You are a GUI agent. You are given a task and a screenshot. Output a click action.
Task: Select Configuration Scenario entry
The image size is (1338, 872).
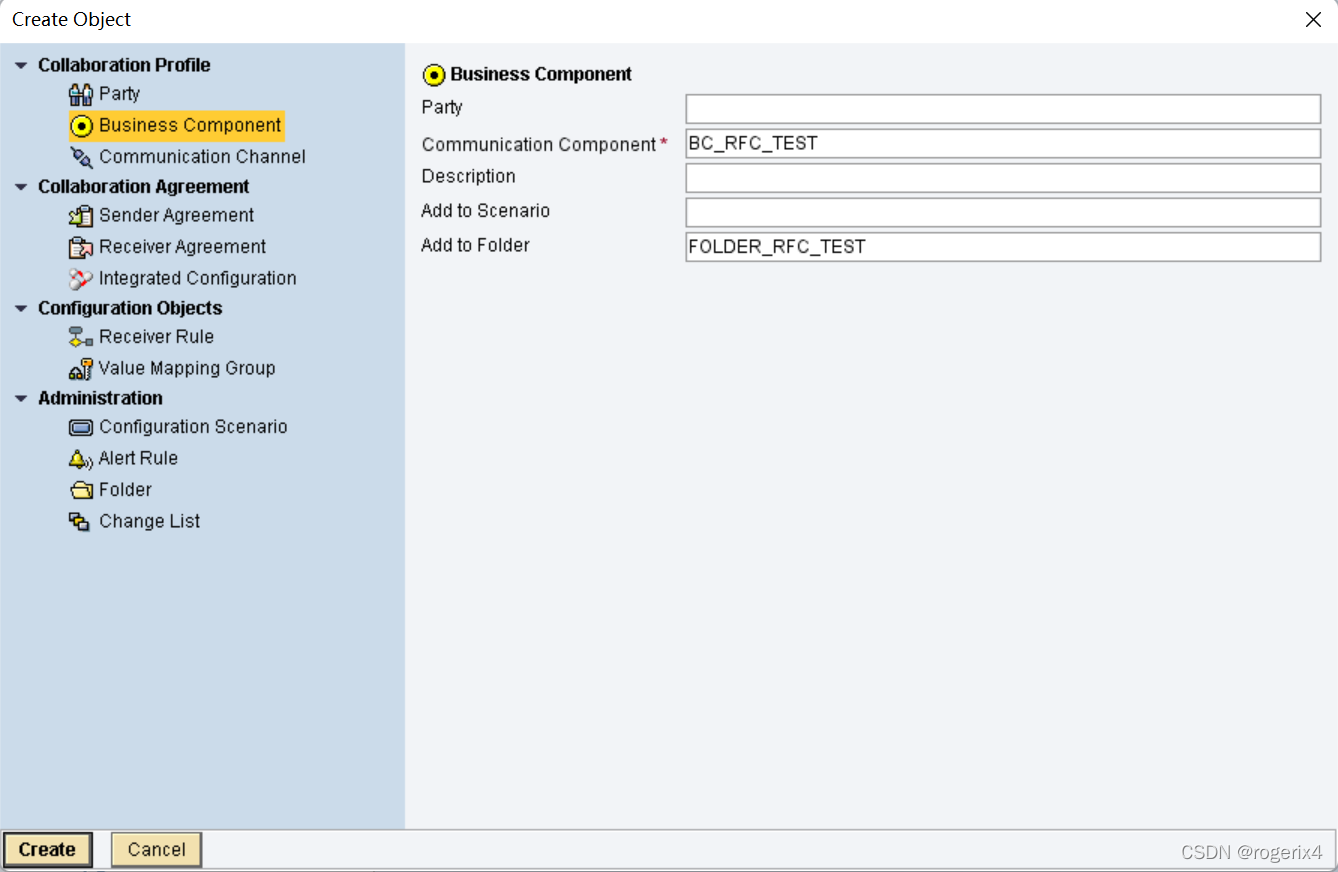point(193,426)
